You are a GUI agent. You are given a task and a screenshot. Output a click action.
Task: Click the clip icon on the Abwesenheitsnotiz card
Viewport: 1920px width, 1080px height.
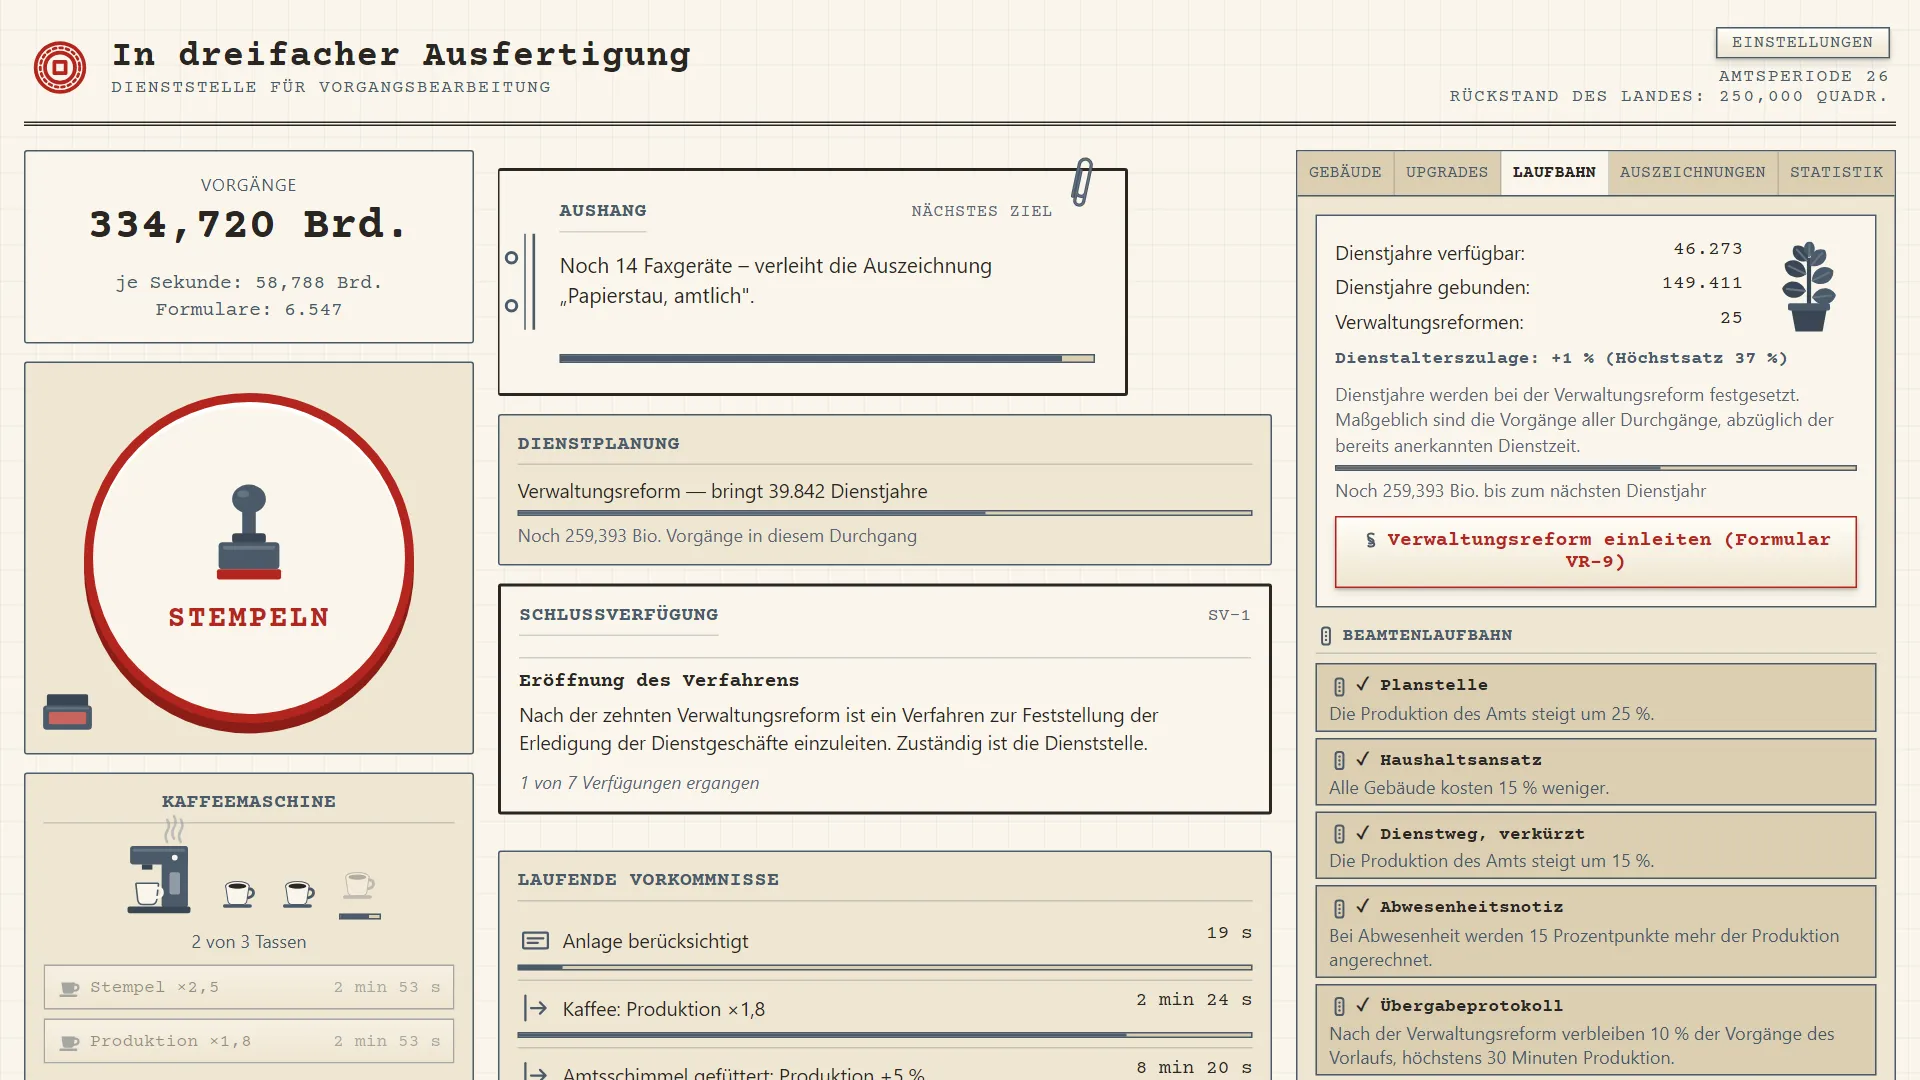coord(1339,908)
